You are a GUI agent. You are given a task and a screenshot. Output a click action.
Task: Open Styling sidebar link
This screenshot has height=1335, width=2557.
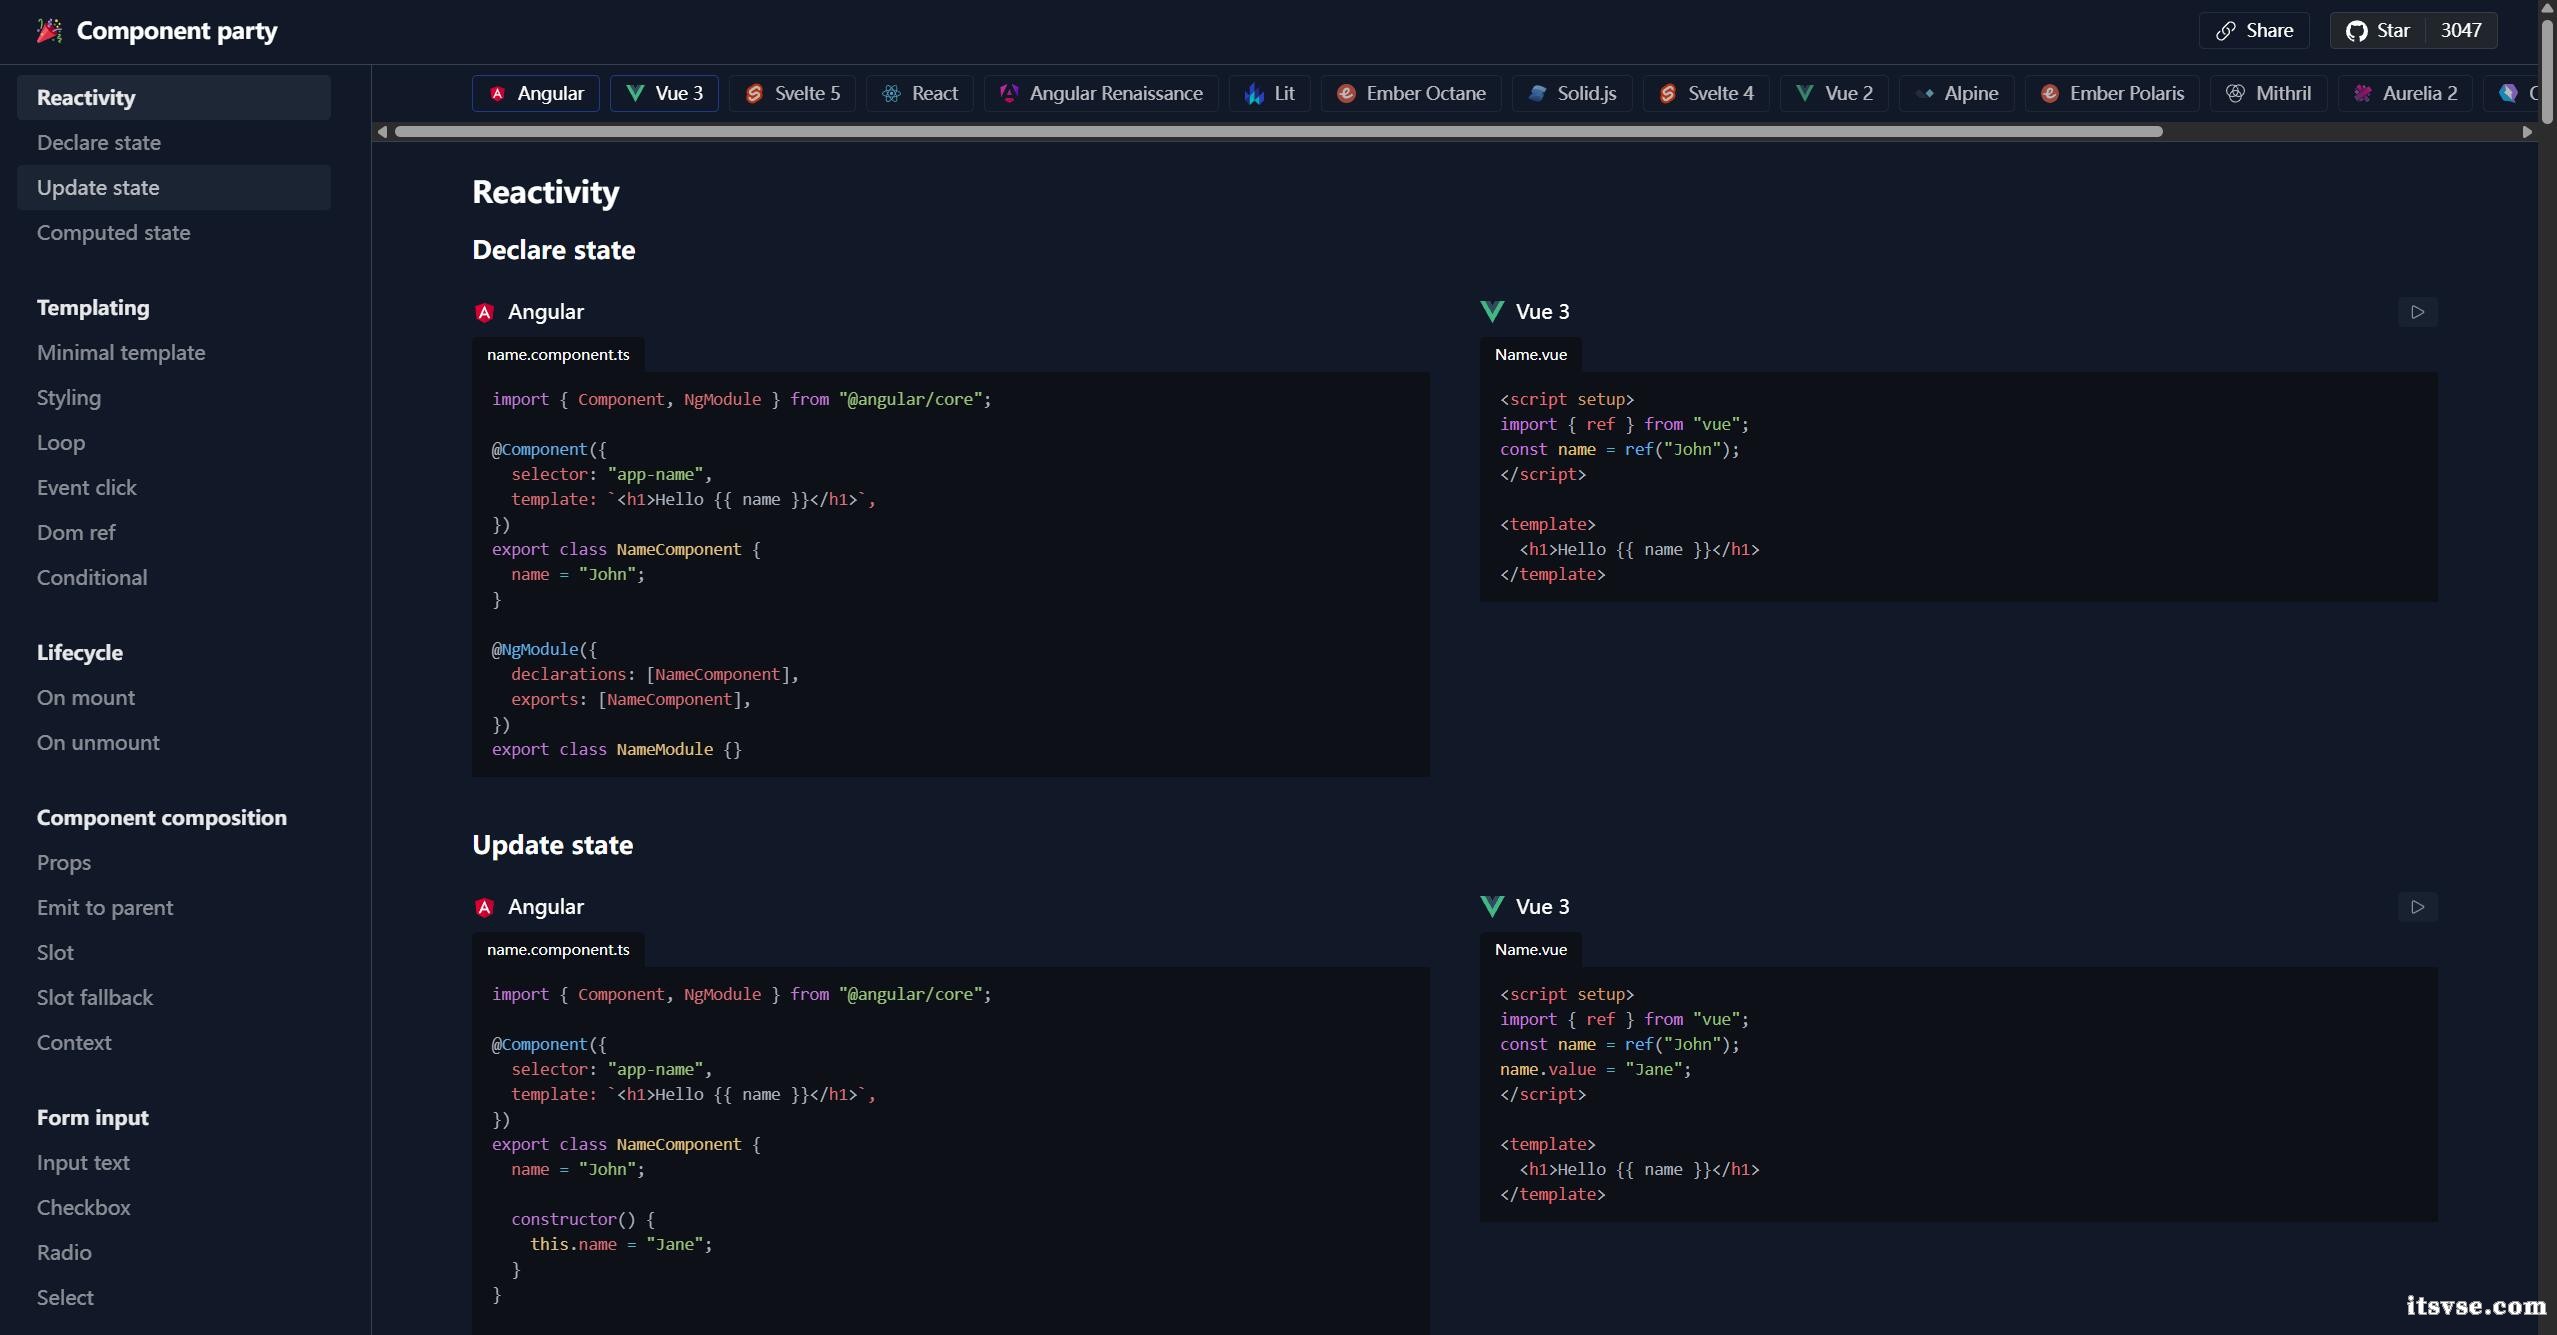[69, 398]
